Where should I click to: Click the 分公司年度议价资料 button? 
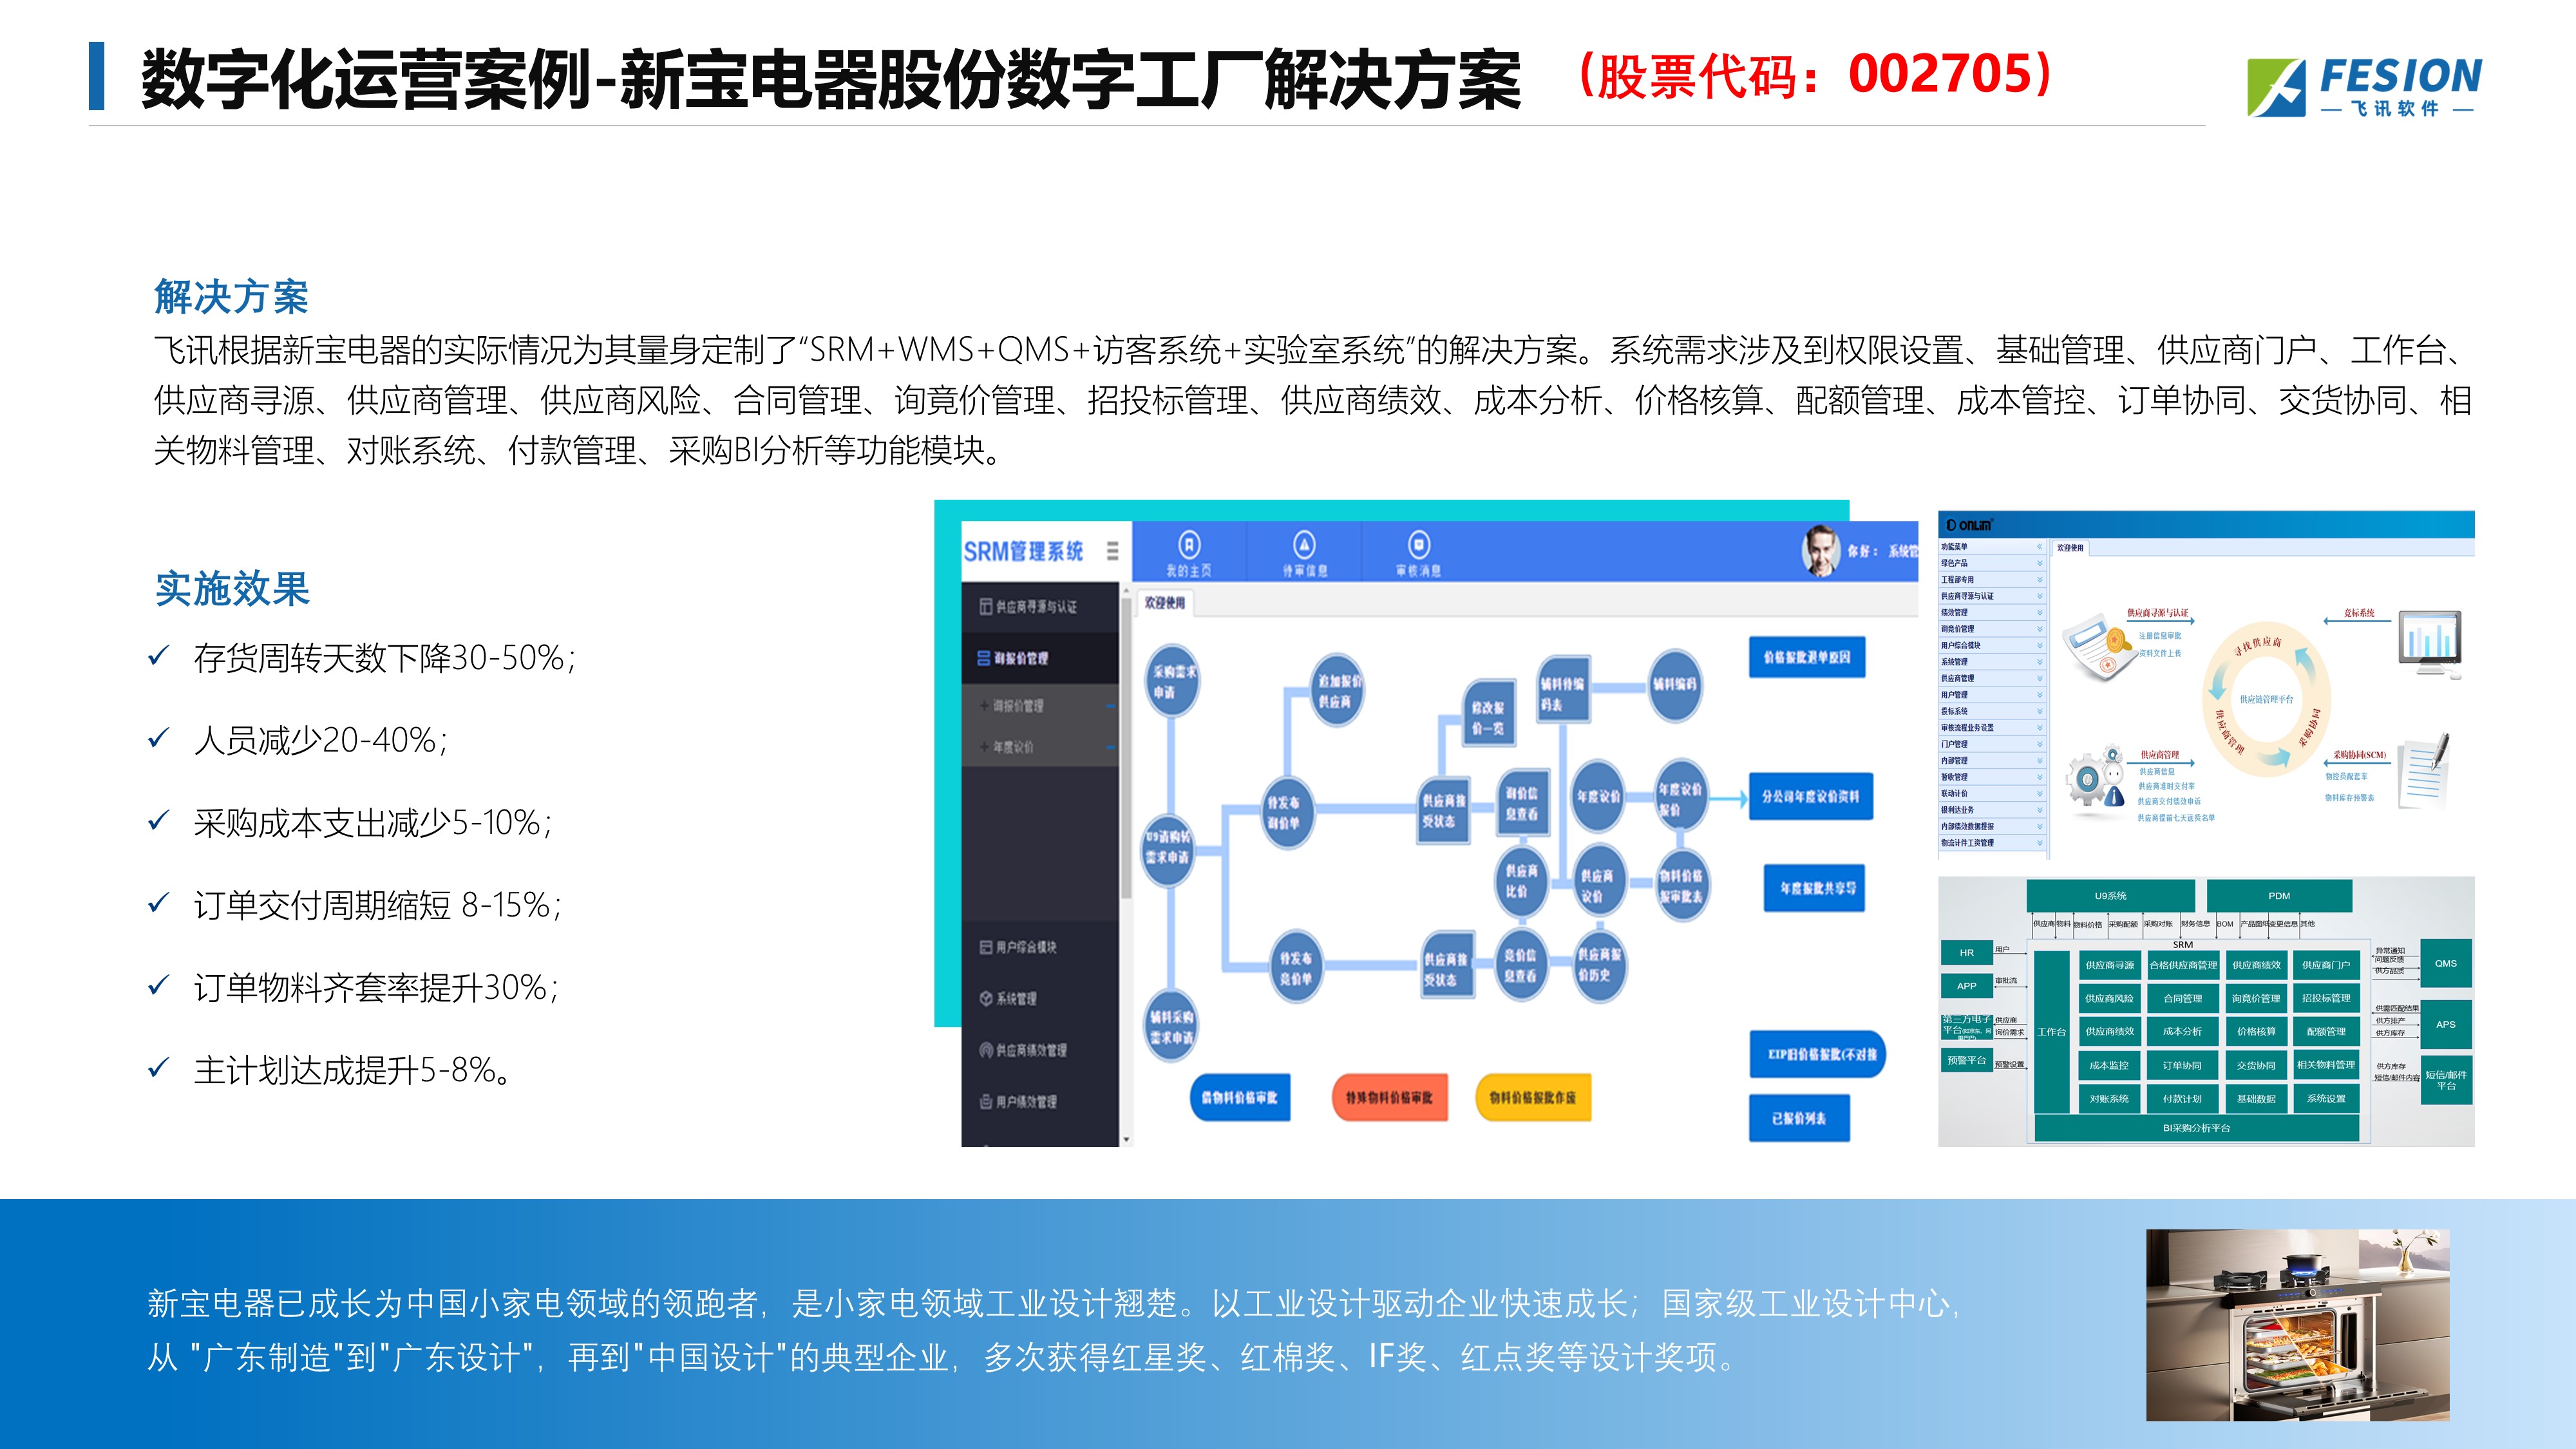pos(1810,797)
